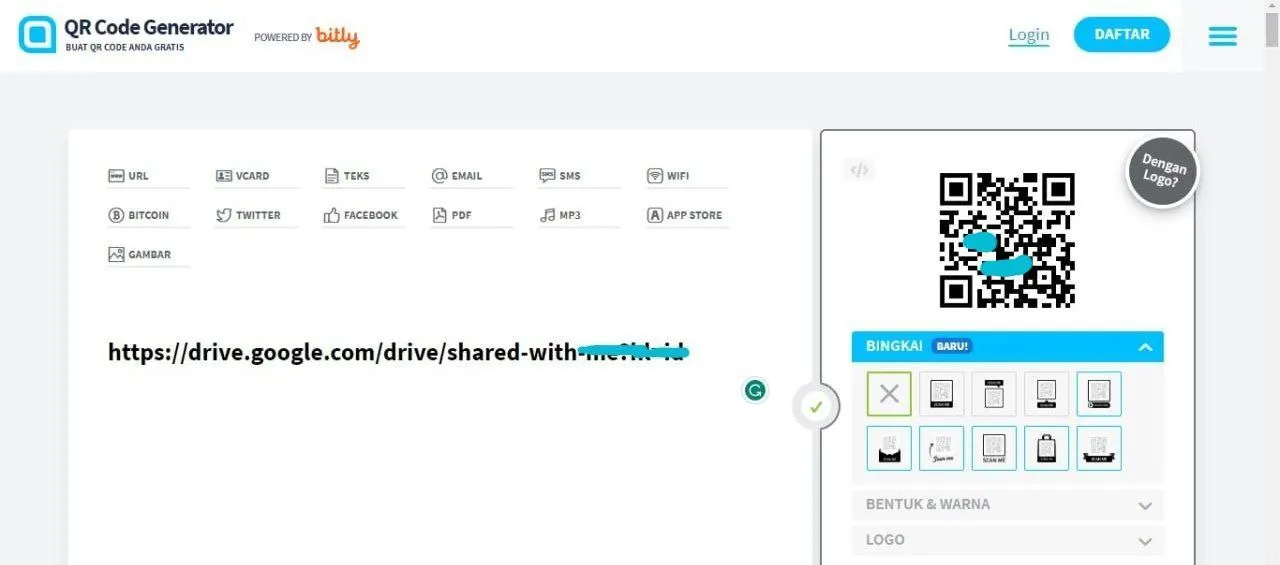This screenshot has height=565, width=1280.
Task: Choose the Facebook thumbs-up option
Action: [360, 215]
